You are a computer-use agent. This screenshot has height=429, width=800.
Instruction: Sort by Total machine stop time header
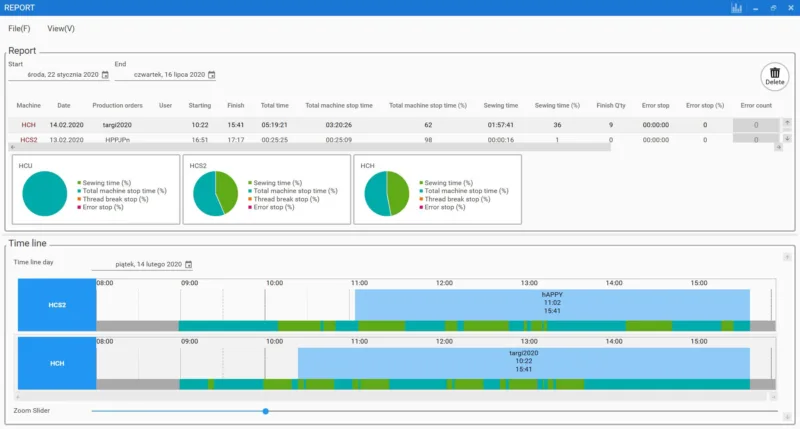tap(339, 106)
